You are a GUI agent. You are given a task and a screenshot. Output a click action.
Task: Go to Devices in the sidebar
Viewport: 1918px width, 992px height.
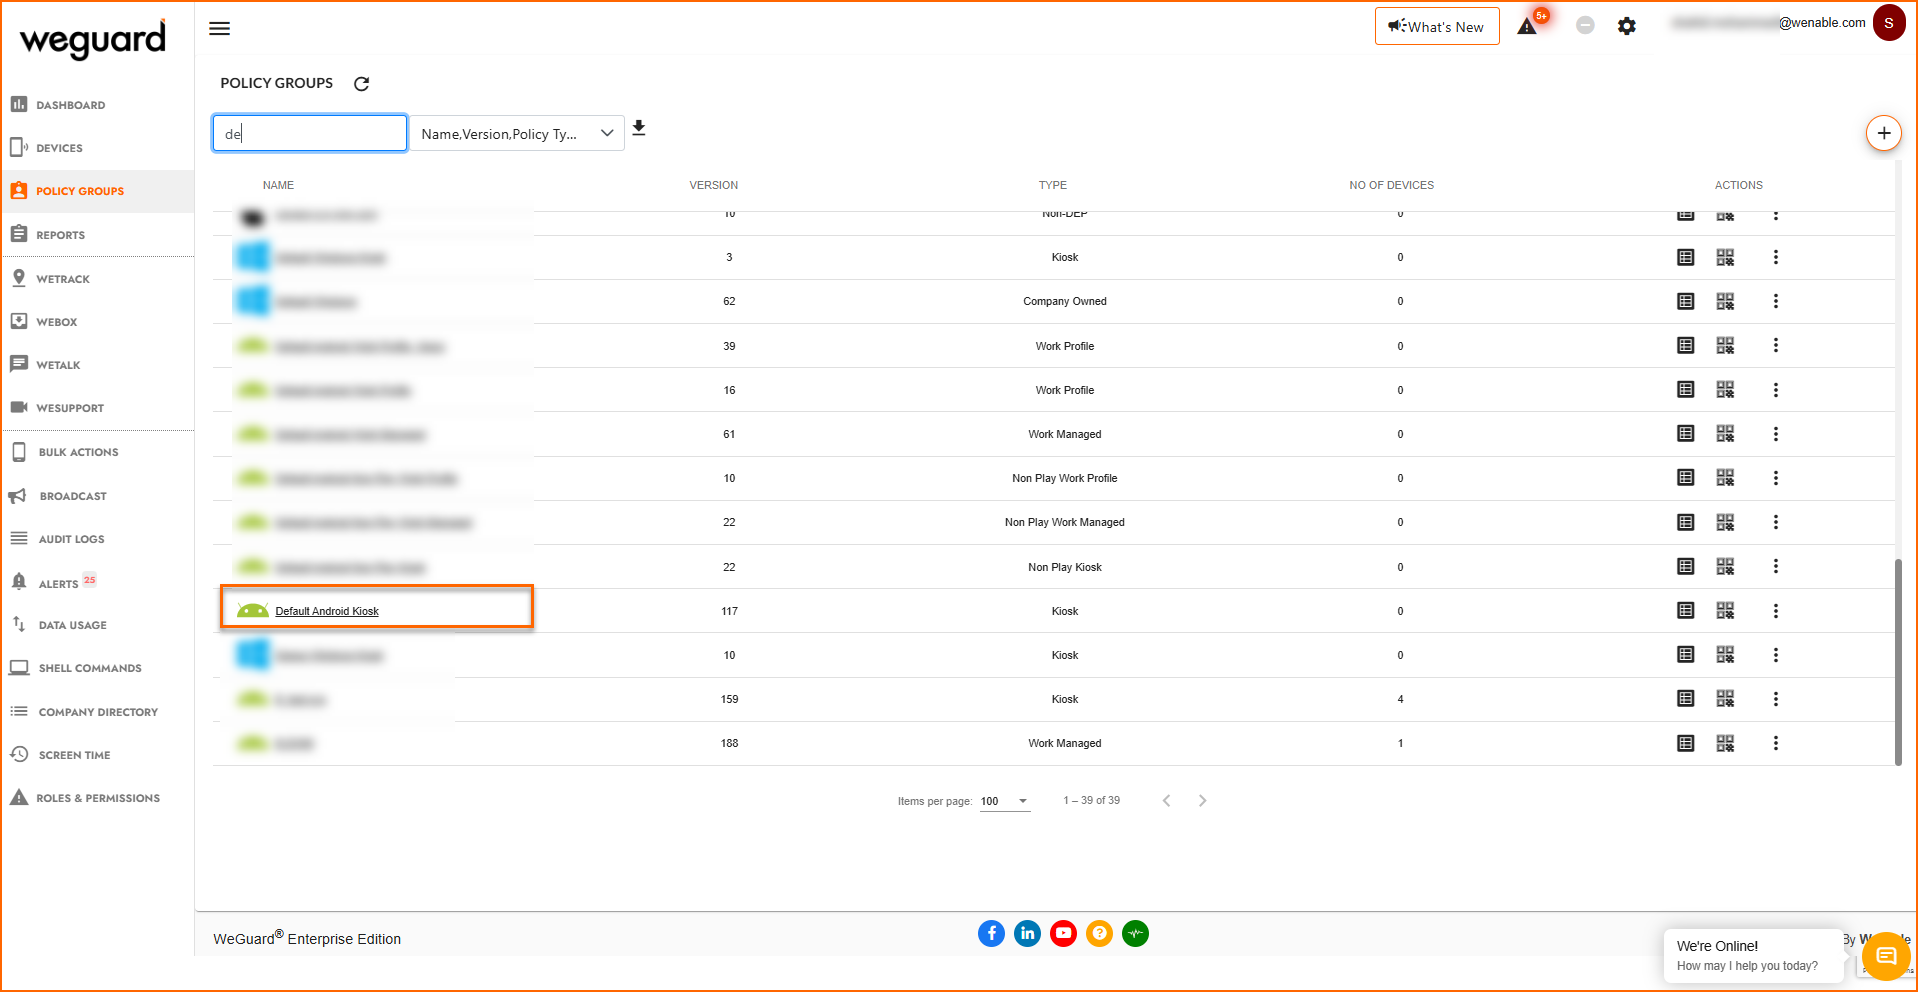59,148
